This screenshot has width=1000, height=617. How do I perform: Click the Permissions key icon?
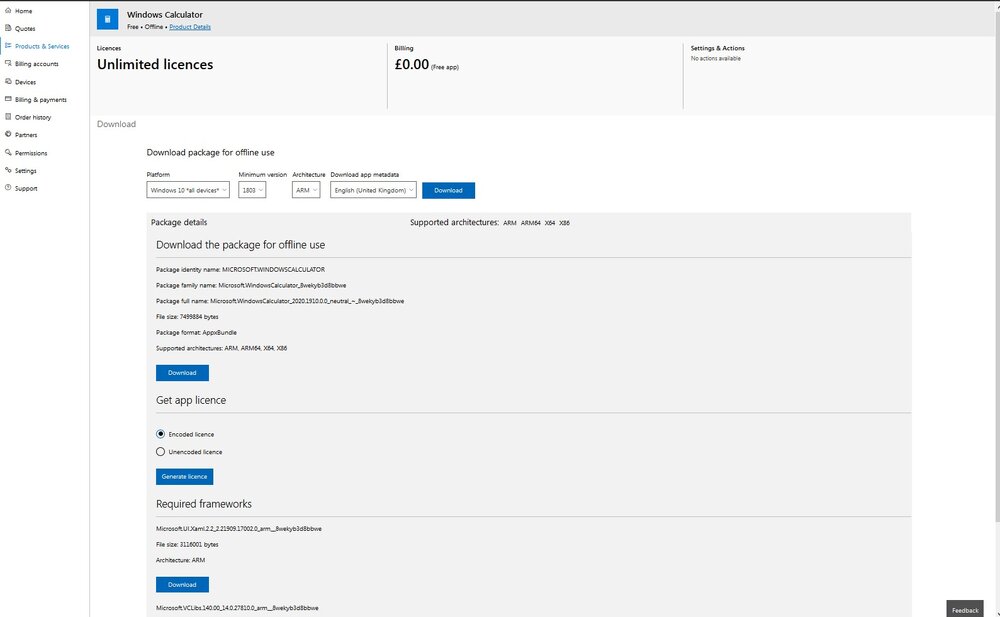point(8,152)
